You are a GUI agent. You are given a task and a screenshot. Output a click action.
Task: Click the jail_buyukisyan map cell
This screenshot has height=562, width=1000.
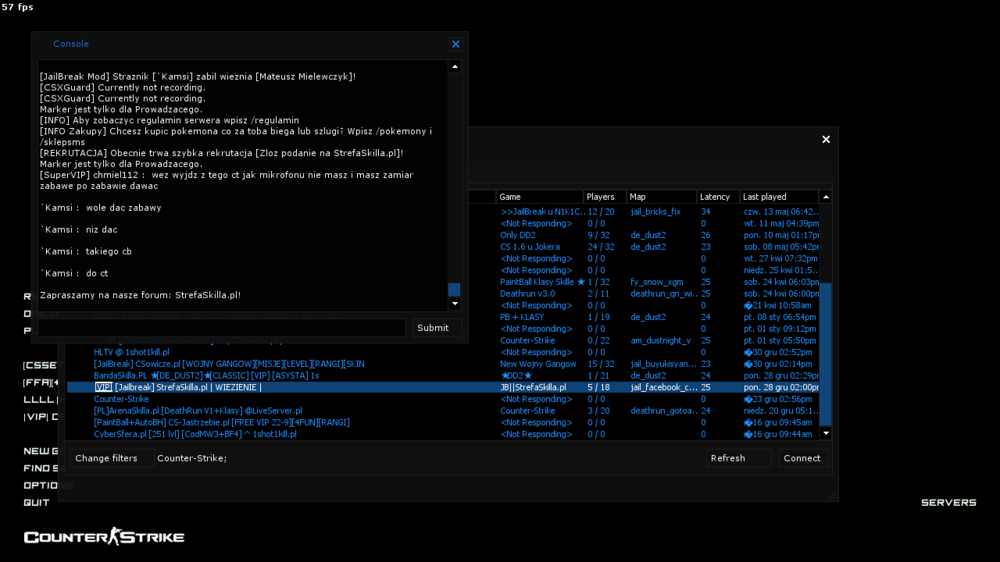point(663,364)
